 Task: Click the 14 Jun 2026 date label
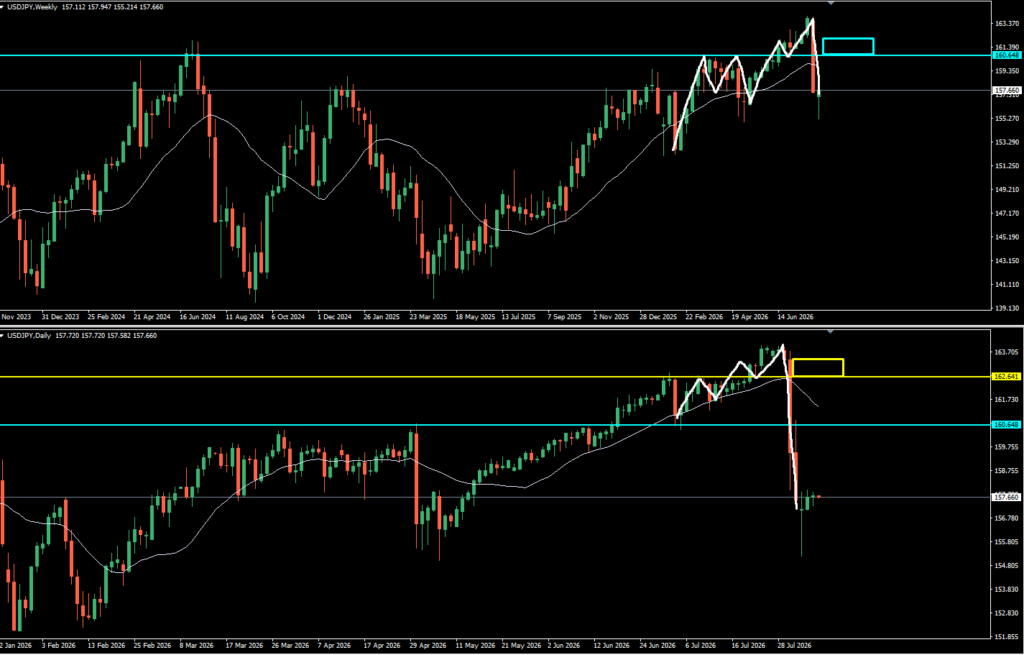793,317
